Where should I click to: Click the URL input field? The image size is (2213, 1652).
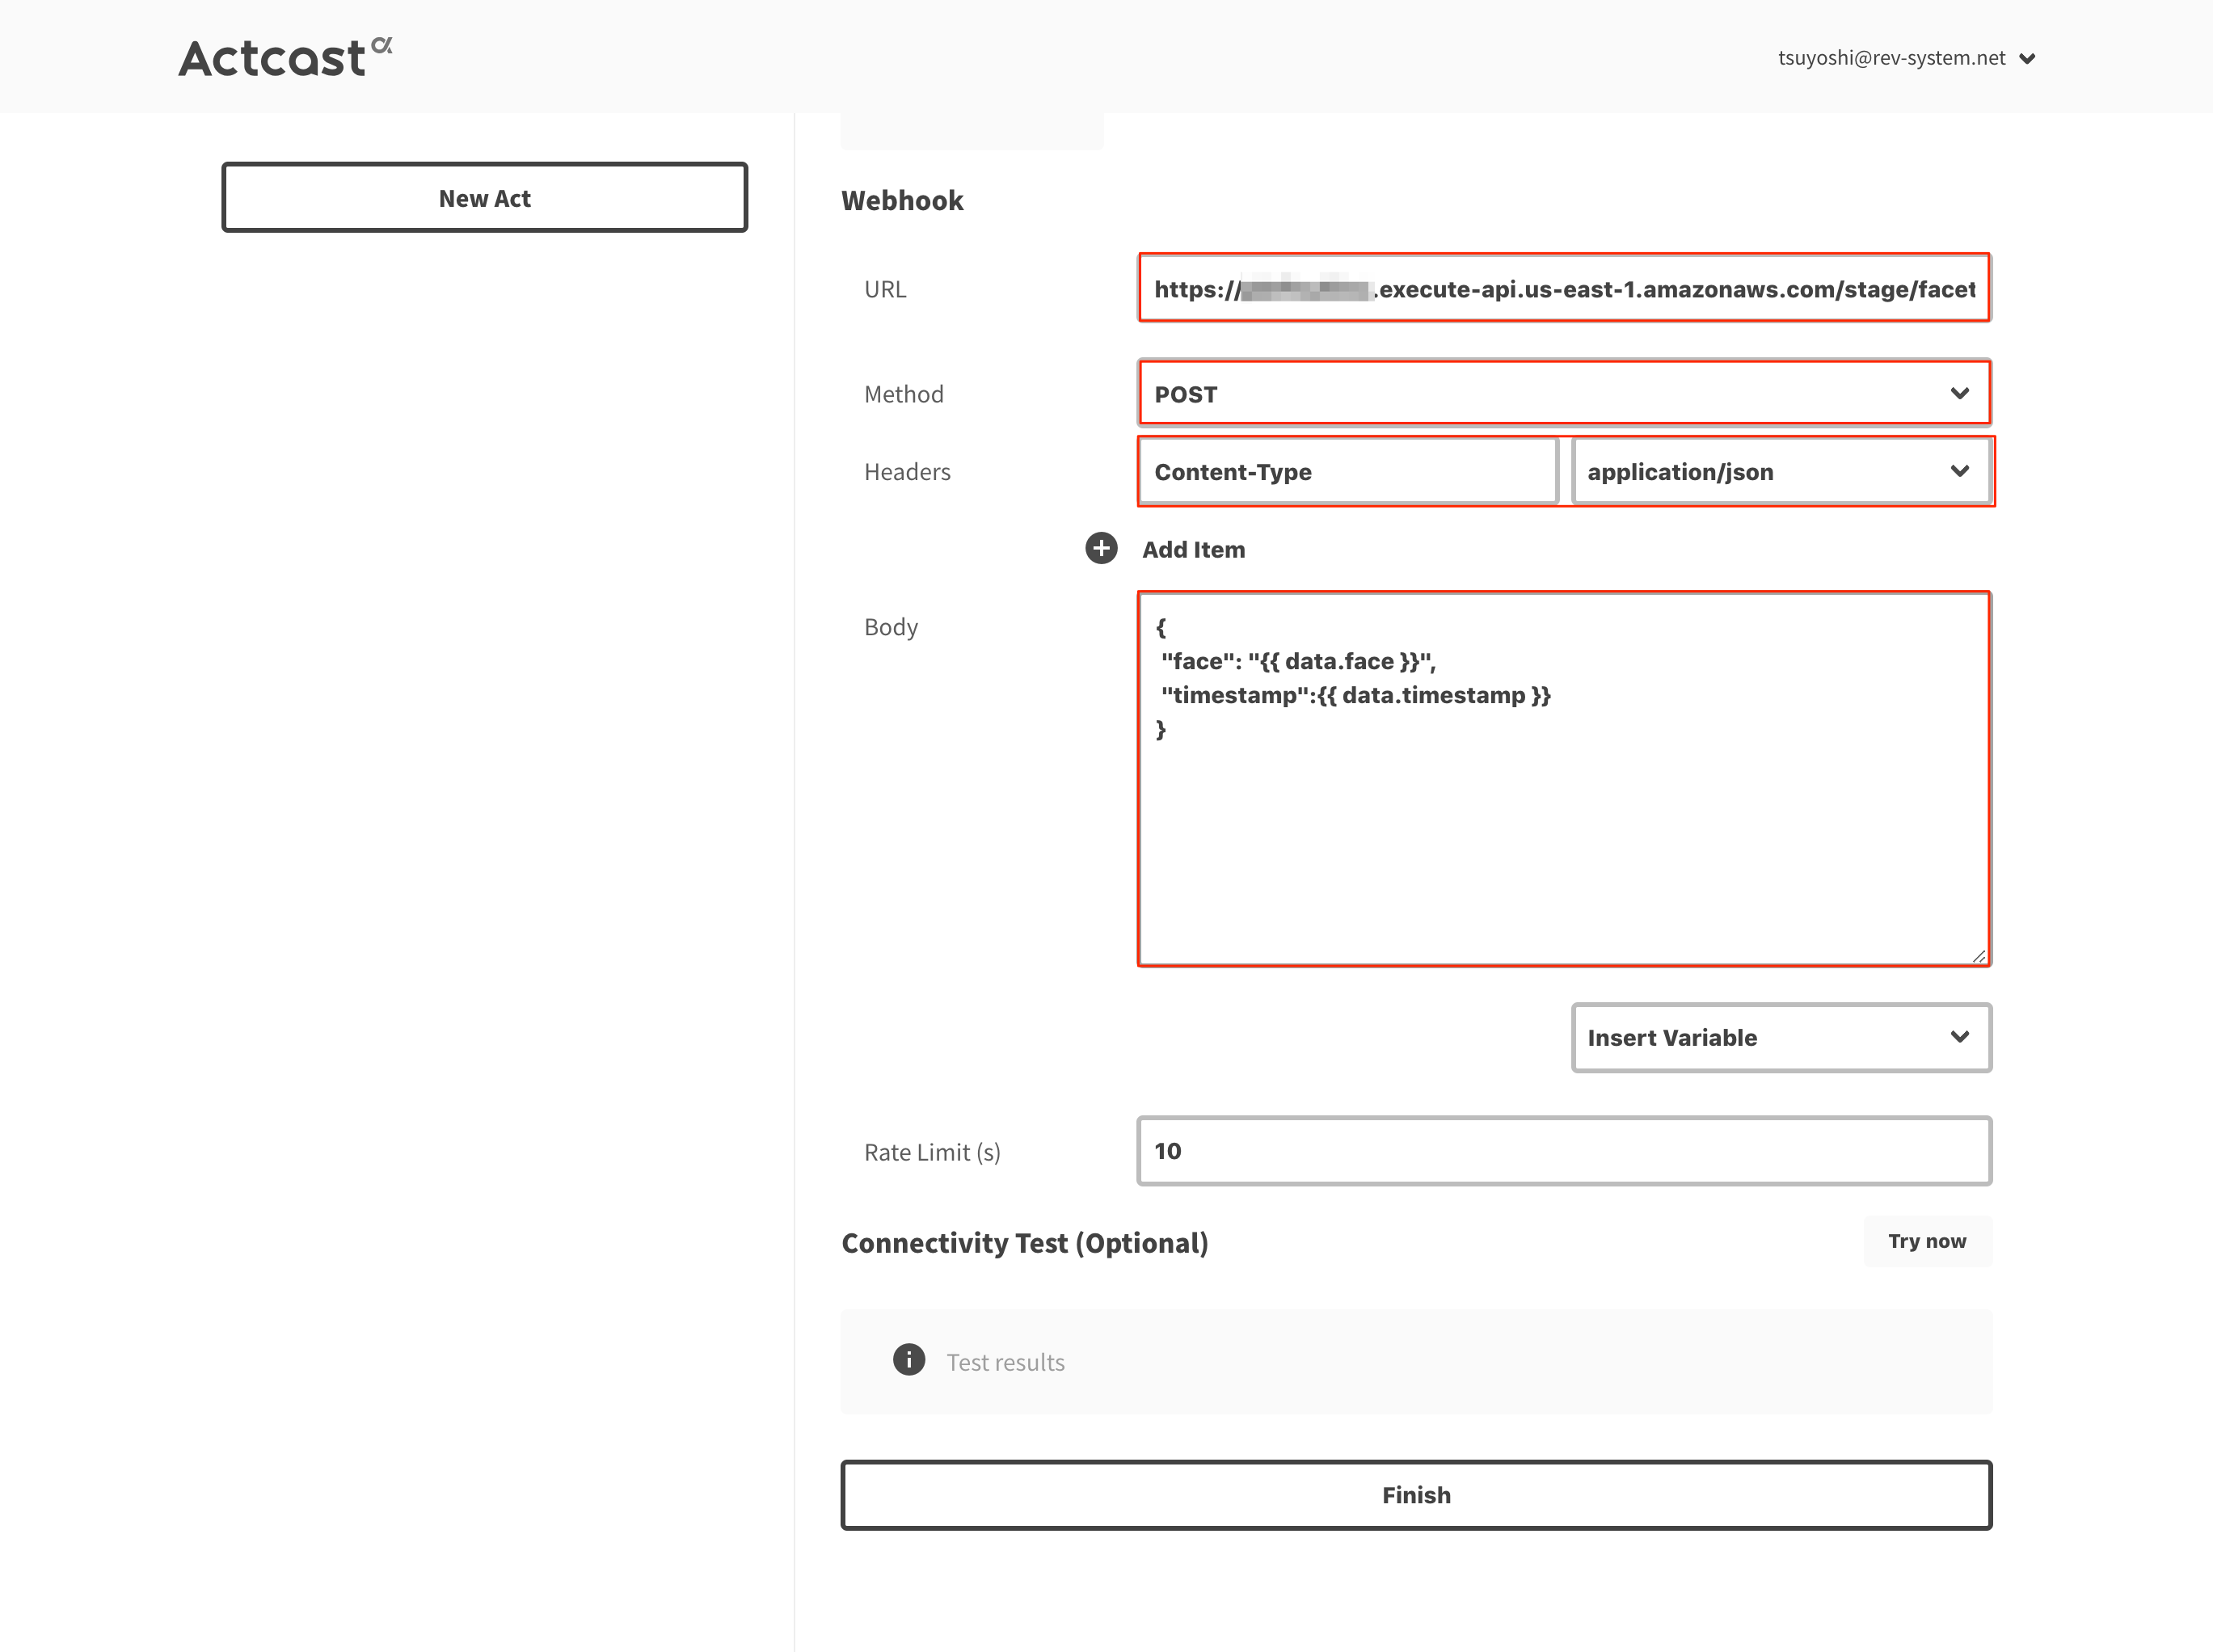1564,289
